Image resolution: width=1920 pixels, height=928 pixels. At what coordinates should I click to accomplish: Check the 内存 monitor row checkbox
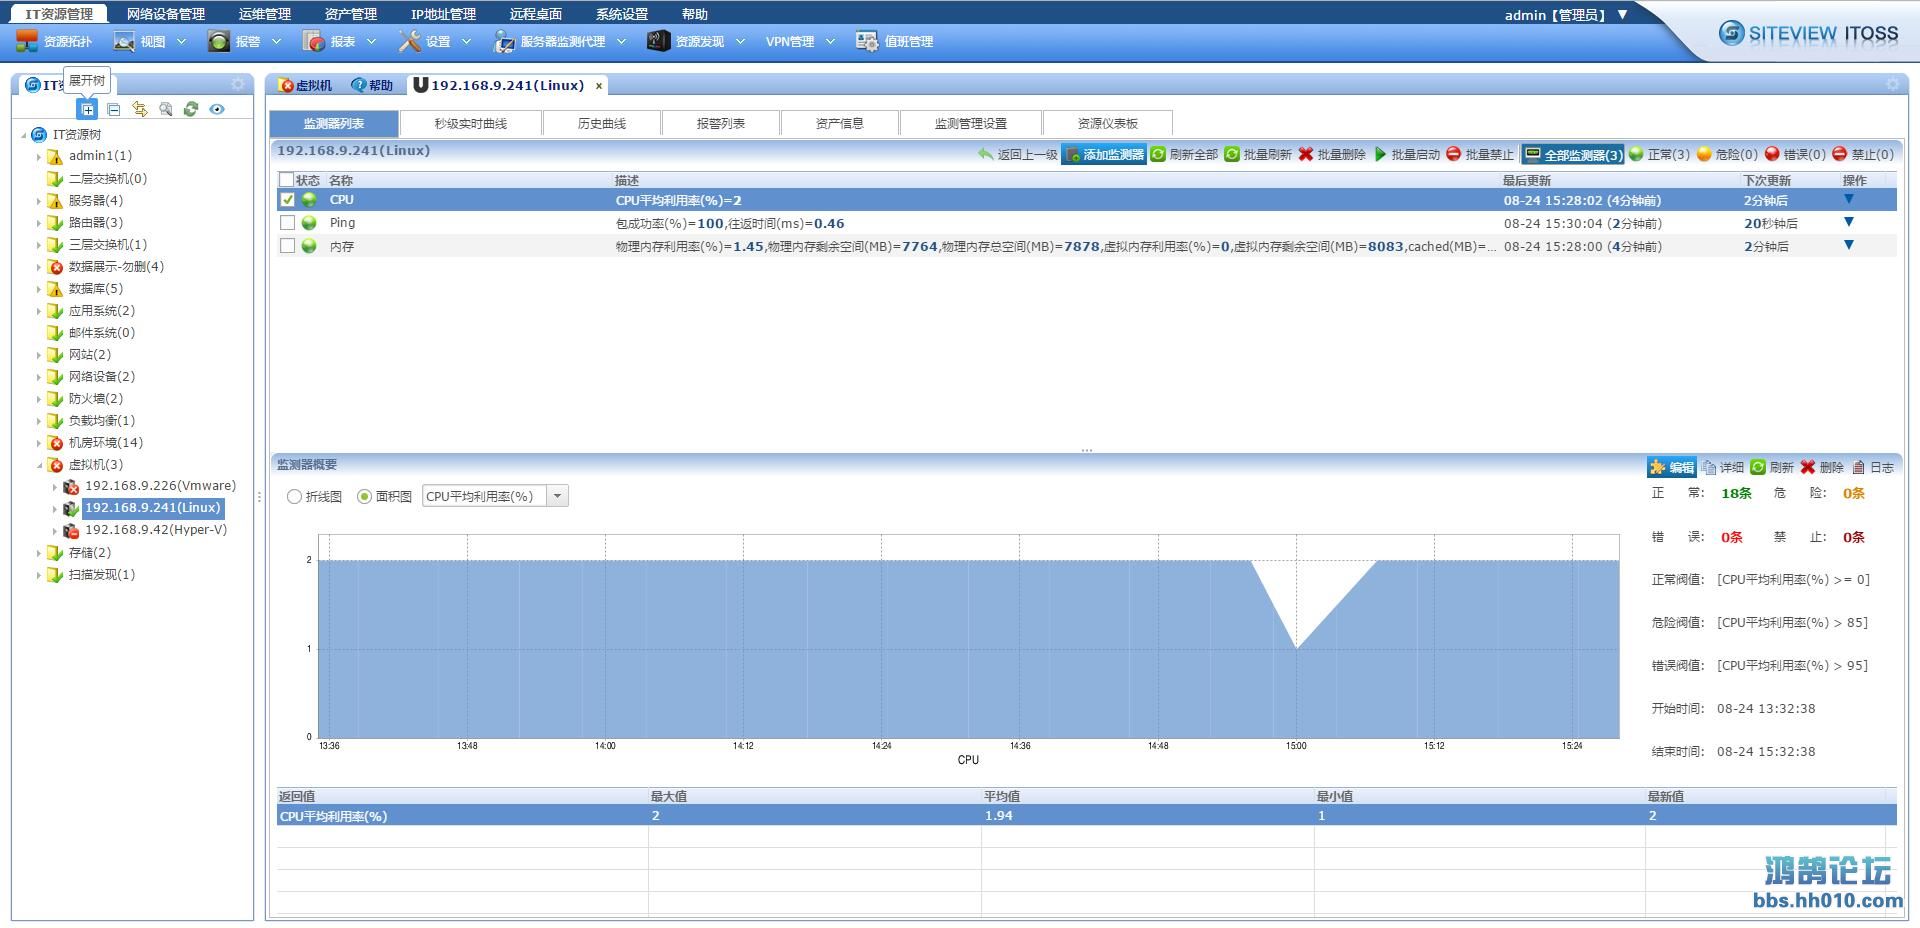(x=287, y=246)
